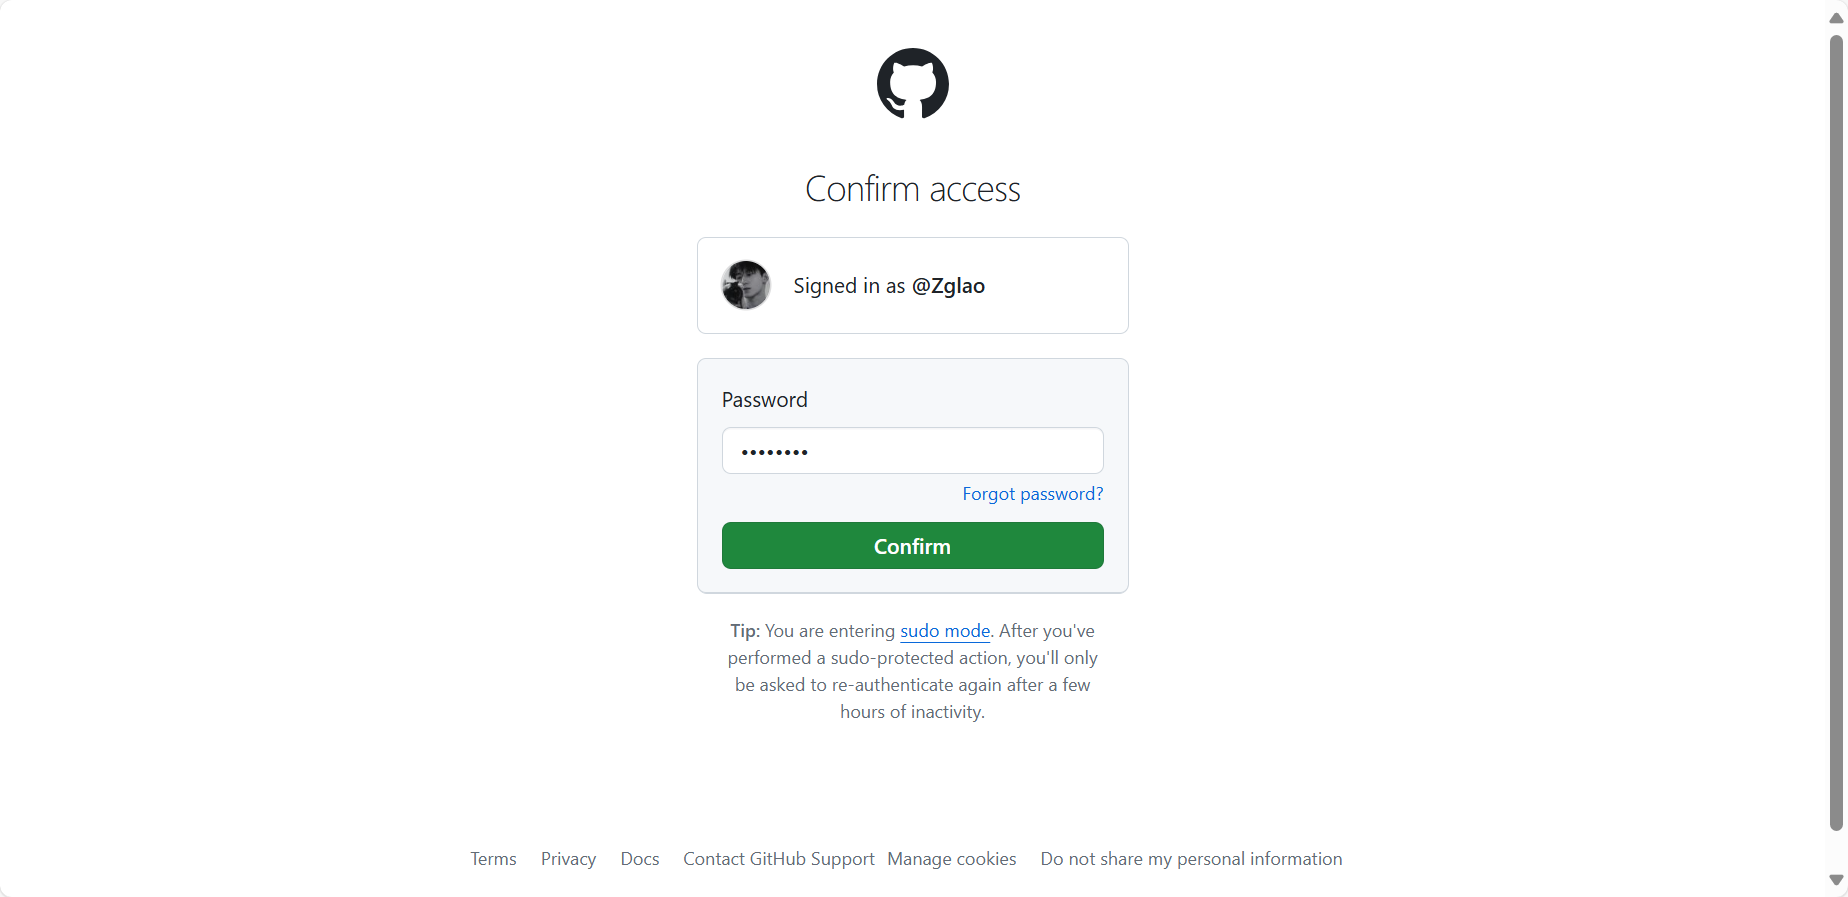Viewport: 1848px width, 897px height.
Task: Click the vertical scrollbar thumb
Action: [x=1836, y=432]
